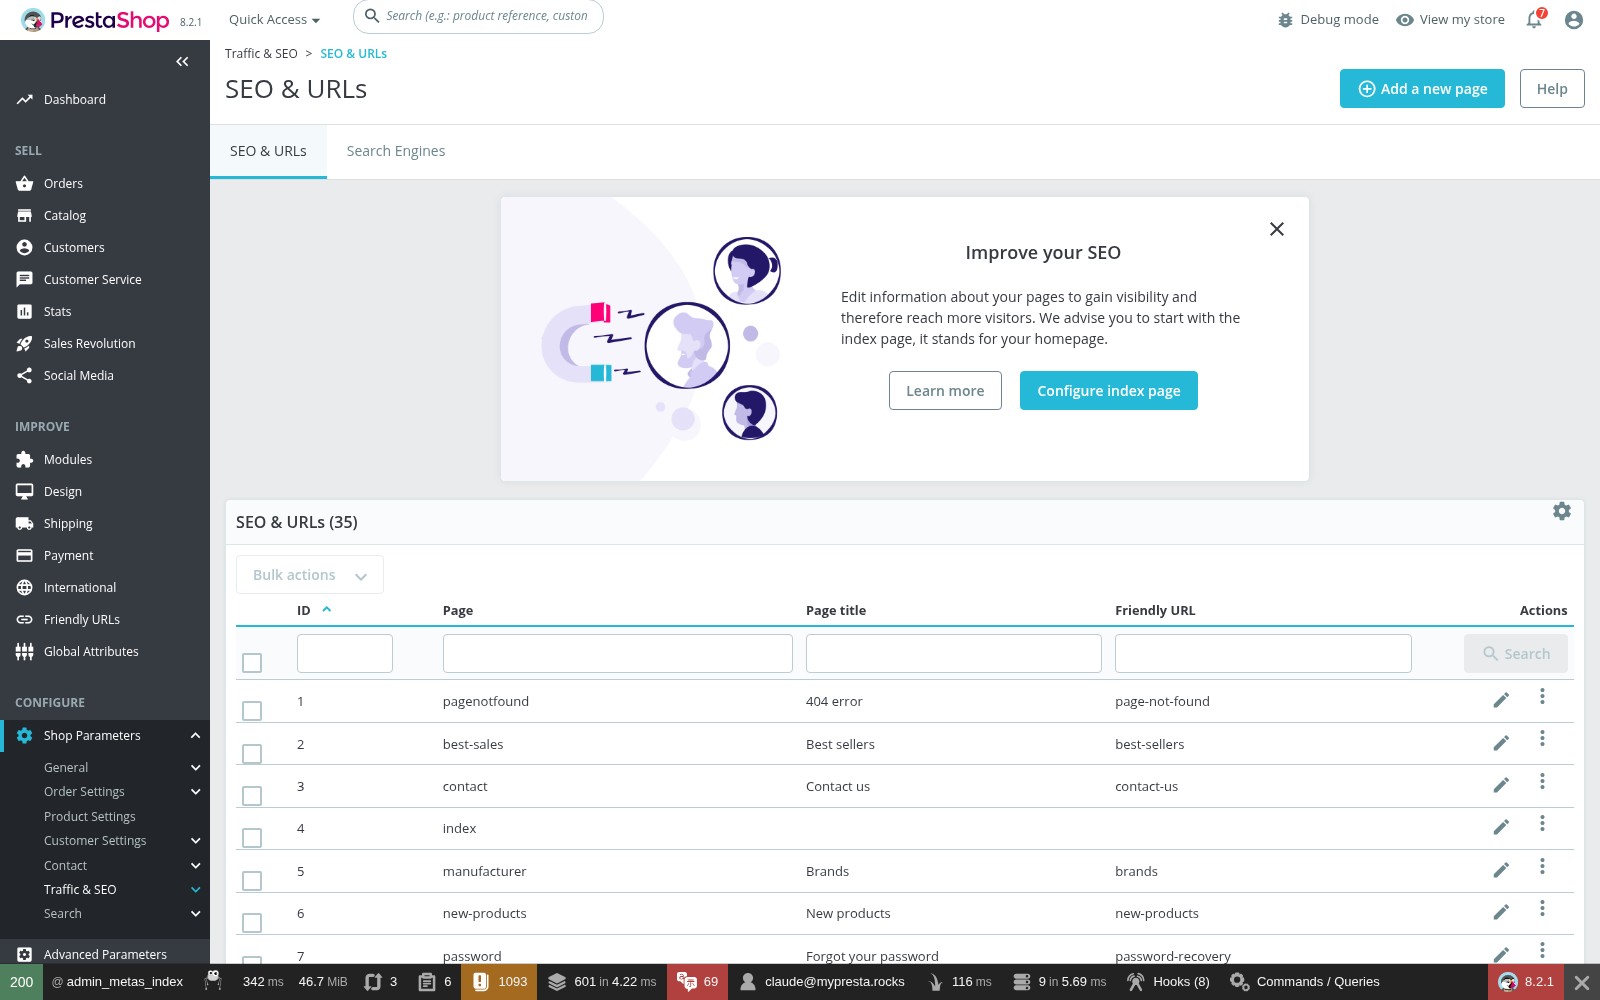
Task: Follow the Traffic & SEO breadcrumb link
Action: [x=261, y=54]
